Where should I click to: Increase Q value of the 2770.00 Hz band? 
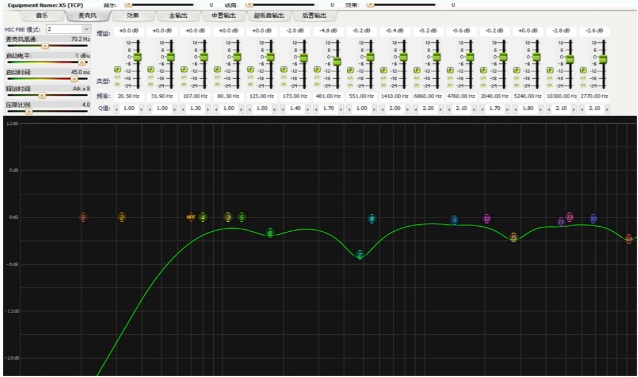pyautogui.click(x=607, y=109)
